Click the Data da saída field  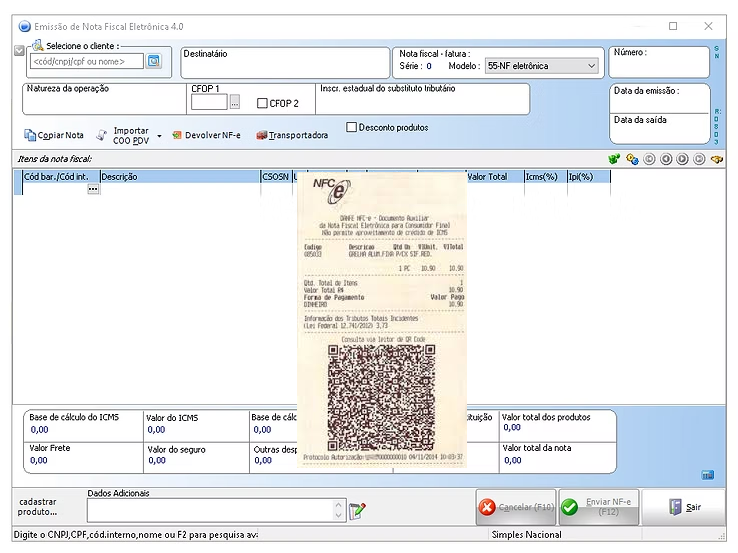click(659, 128)
